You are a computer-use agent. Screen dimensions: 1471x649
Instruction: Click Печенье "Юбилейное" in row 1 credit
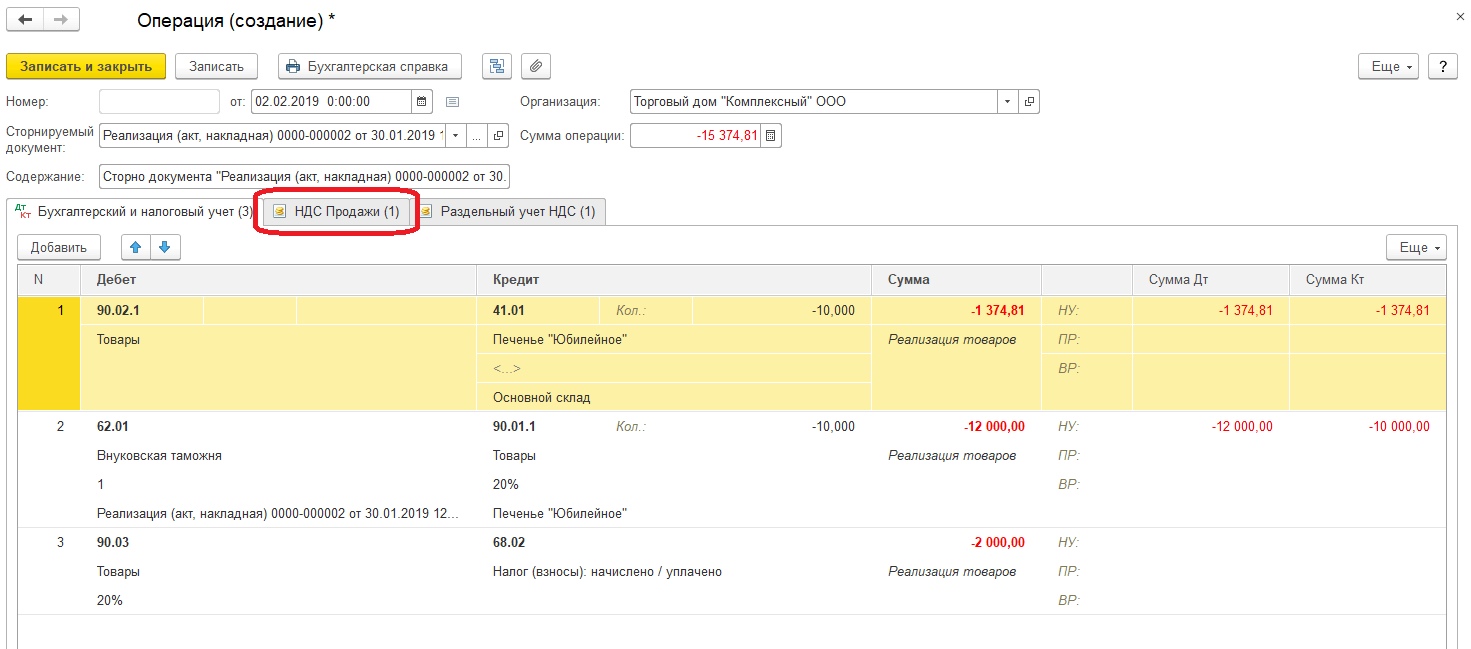560,340
